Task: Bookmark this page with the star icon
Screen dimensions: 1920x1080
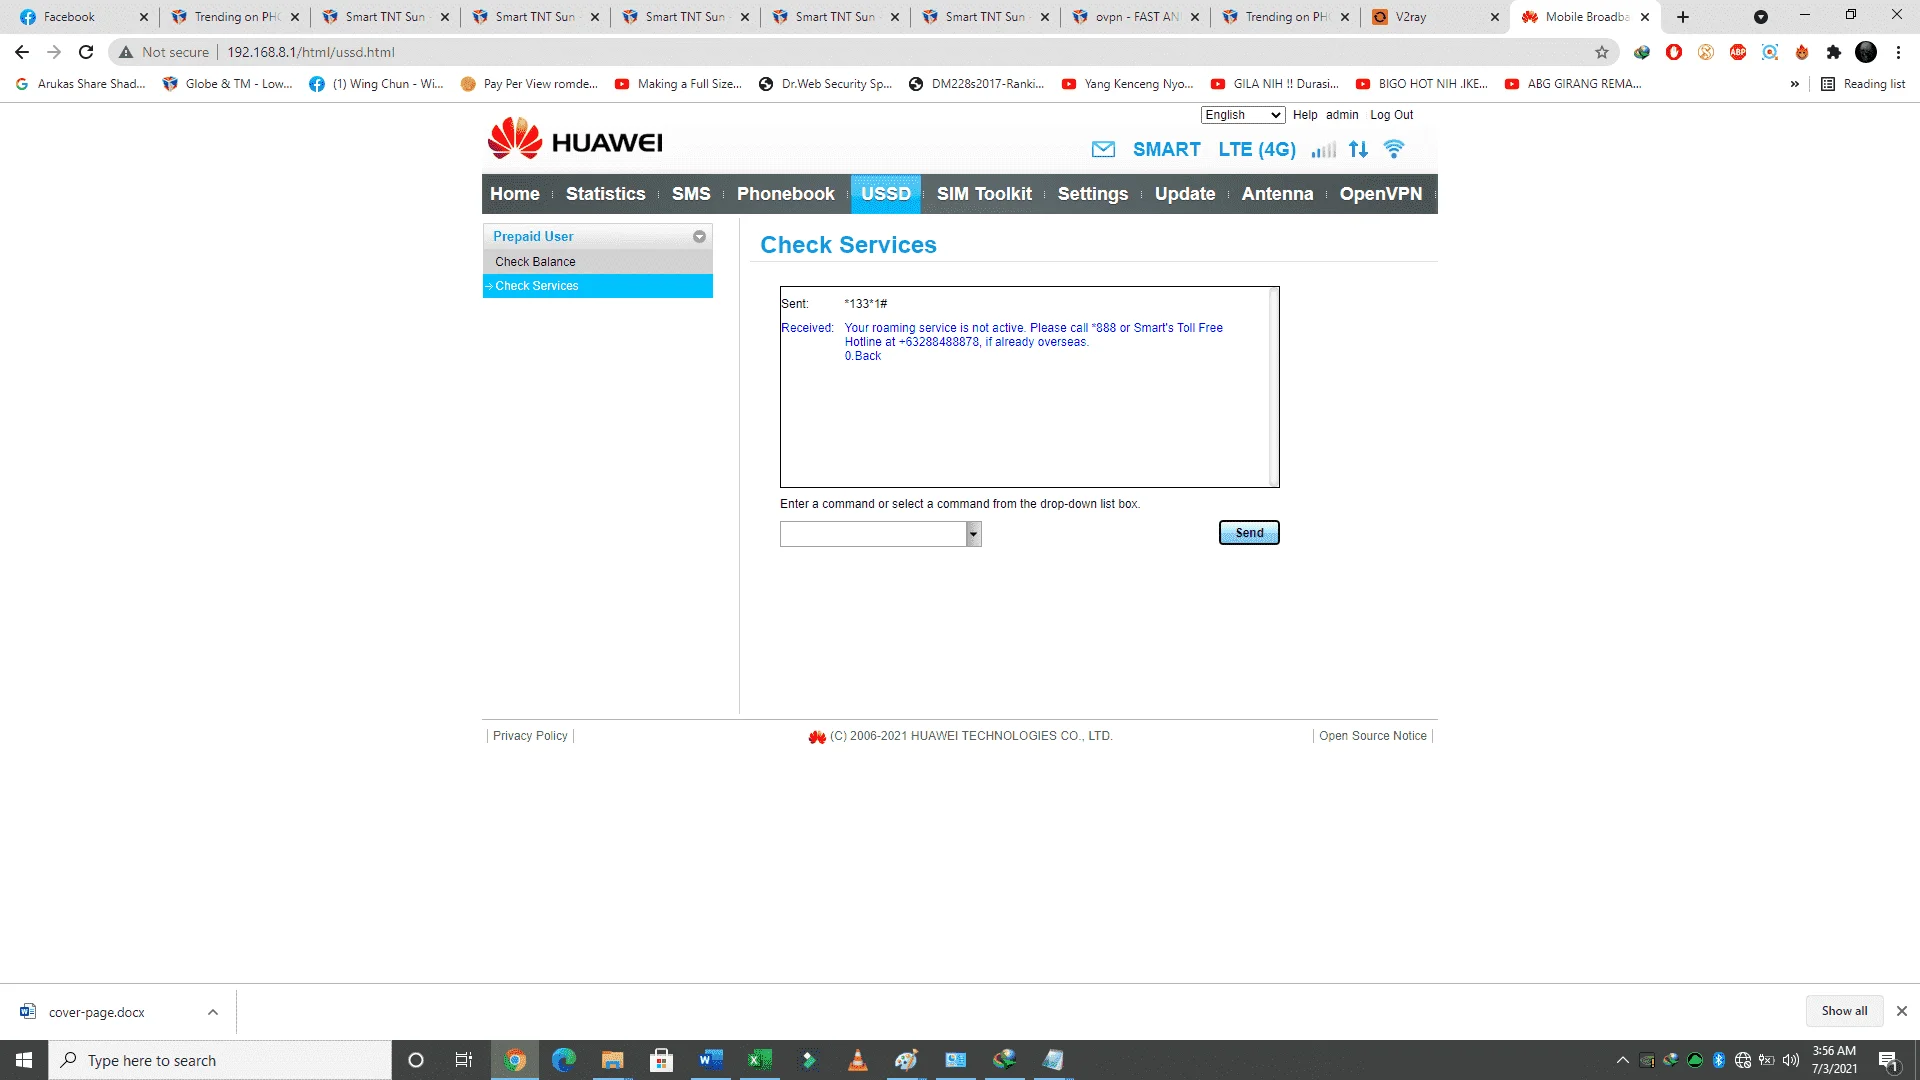Action: [1602, 52]
